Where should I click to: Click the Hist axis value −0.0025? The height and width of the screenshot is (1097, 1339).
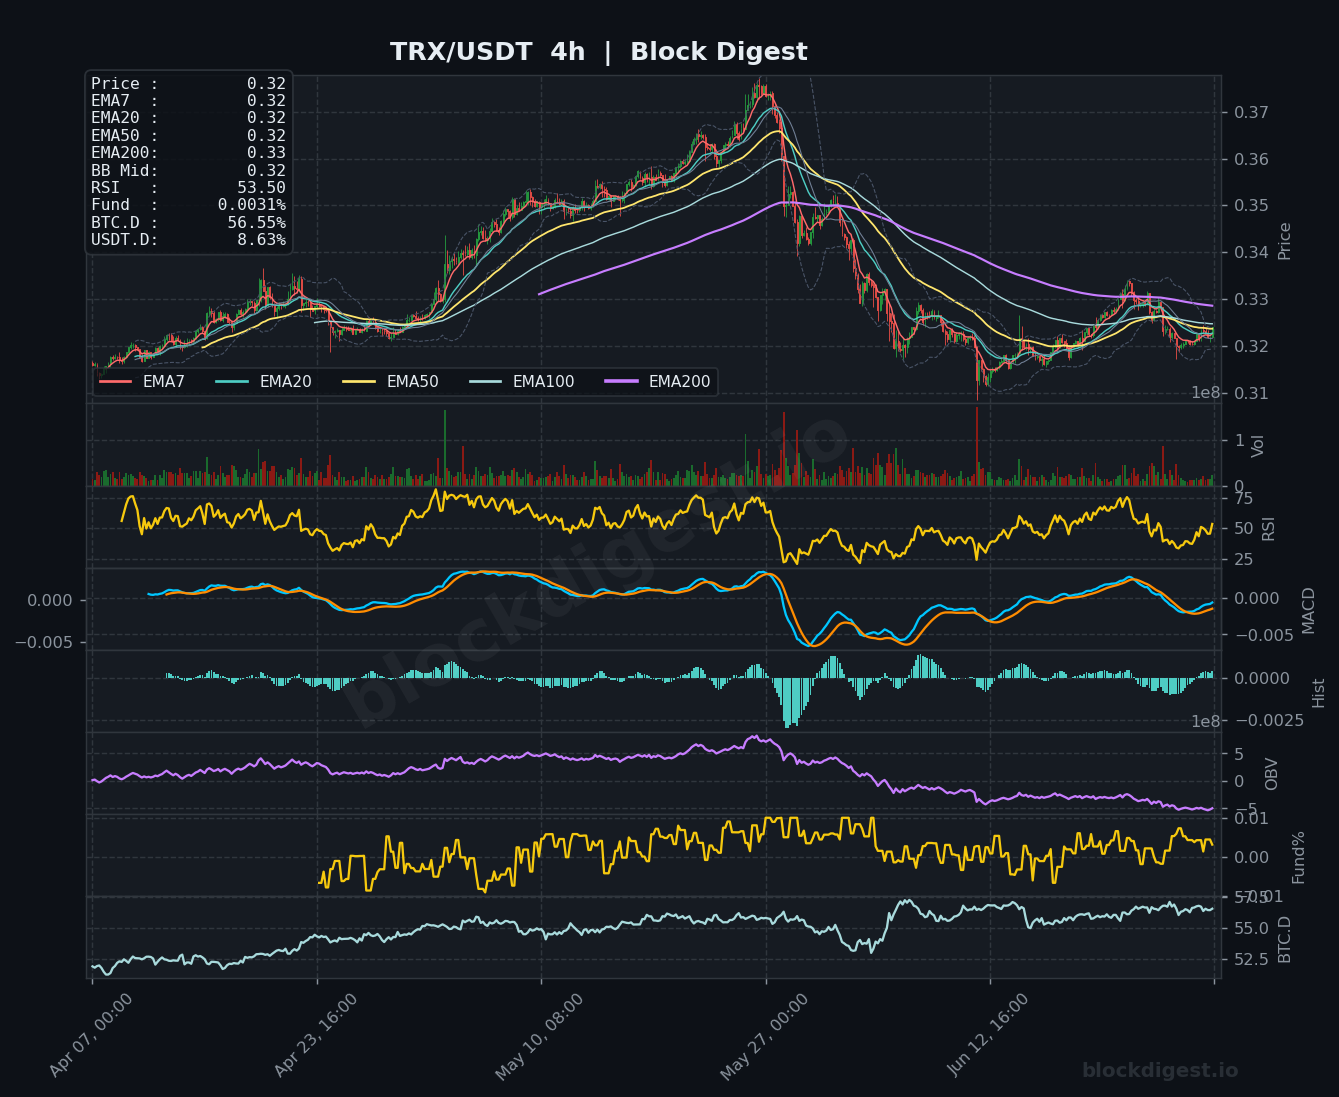click(1268, 721)
